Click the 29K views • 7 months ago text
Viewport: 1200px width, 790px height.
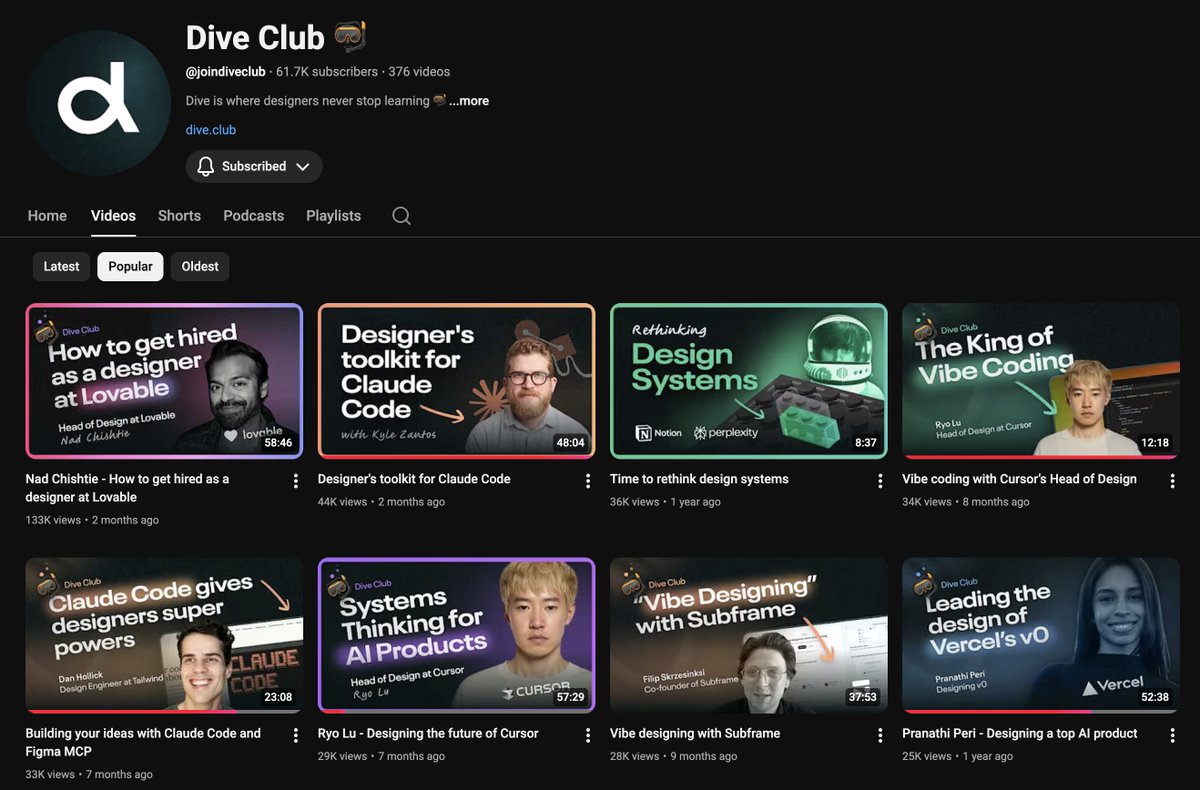[381, 756]
